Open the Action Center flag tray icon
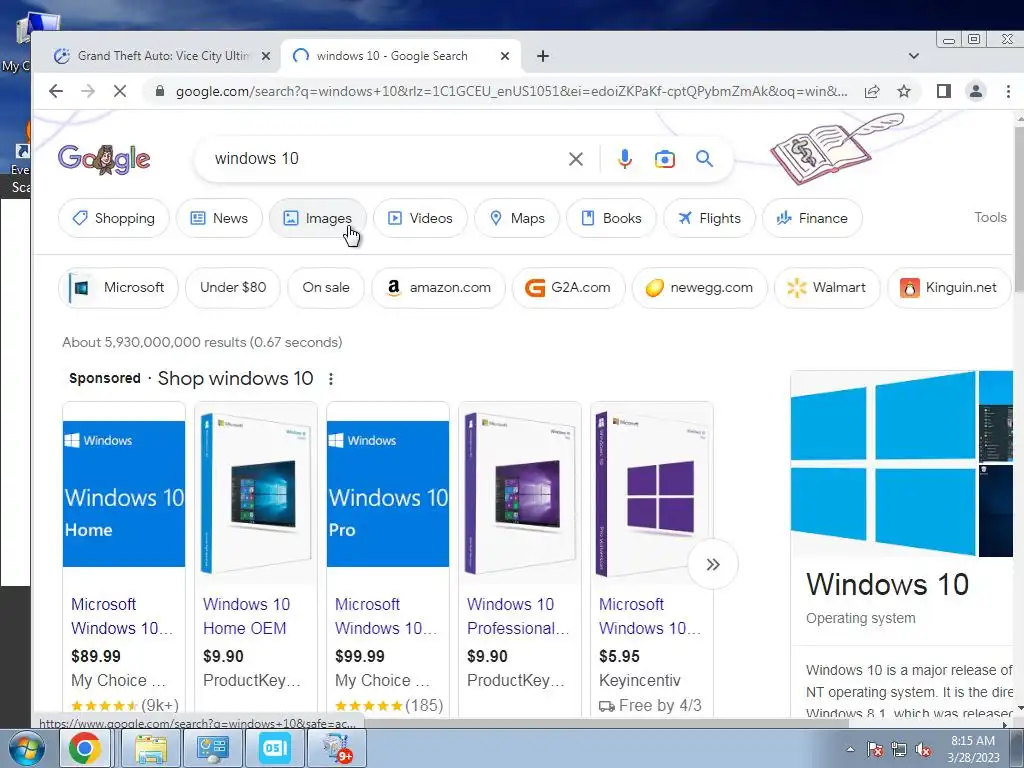The image size is (1024, 768). tap(875, 750)
